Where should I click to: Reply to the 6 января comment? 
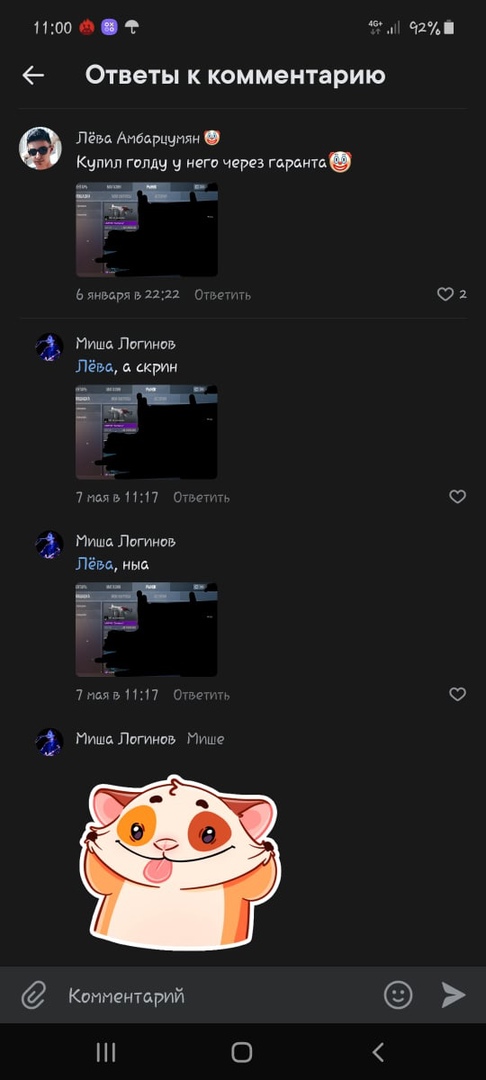tap(222, 295)
